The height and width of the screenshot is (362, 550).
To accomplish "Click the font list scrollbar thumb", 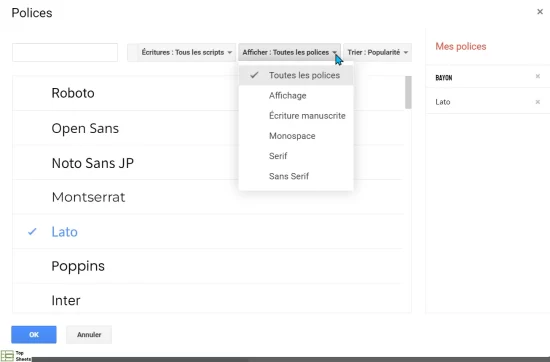I will click(x=408, y=92).
